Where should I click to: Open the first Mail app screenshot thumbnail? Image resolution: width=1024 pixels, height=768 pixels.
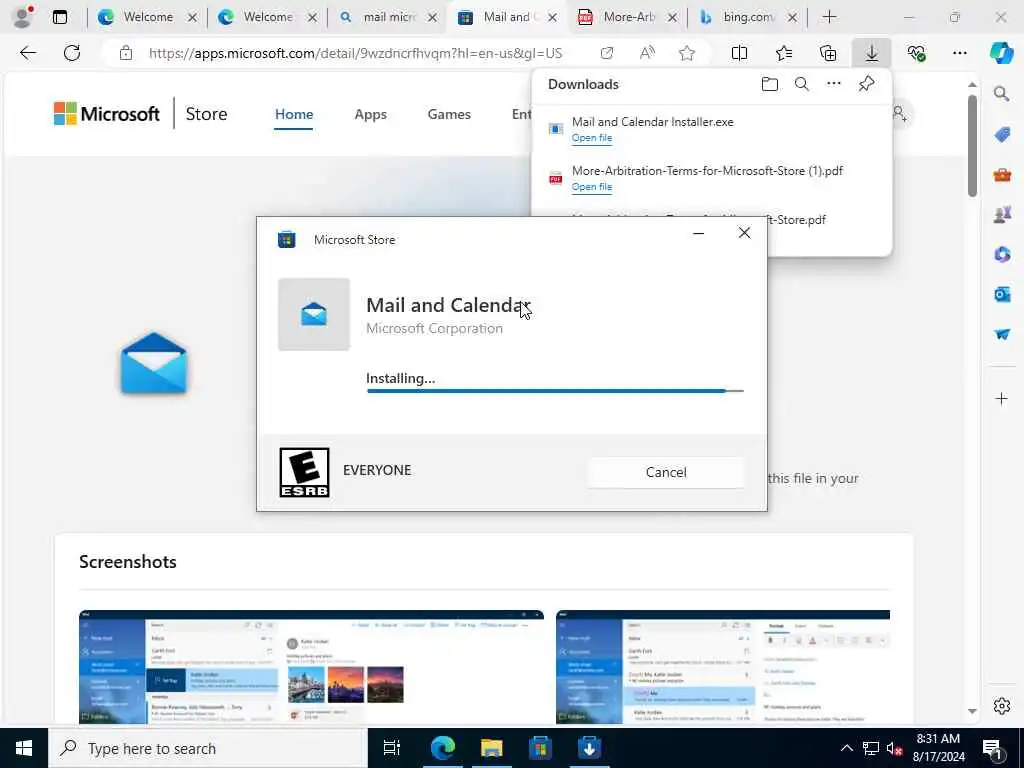click(311, 667)
